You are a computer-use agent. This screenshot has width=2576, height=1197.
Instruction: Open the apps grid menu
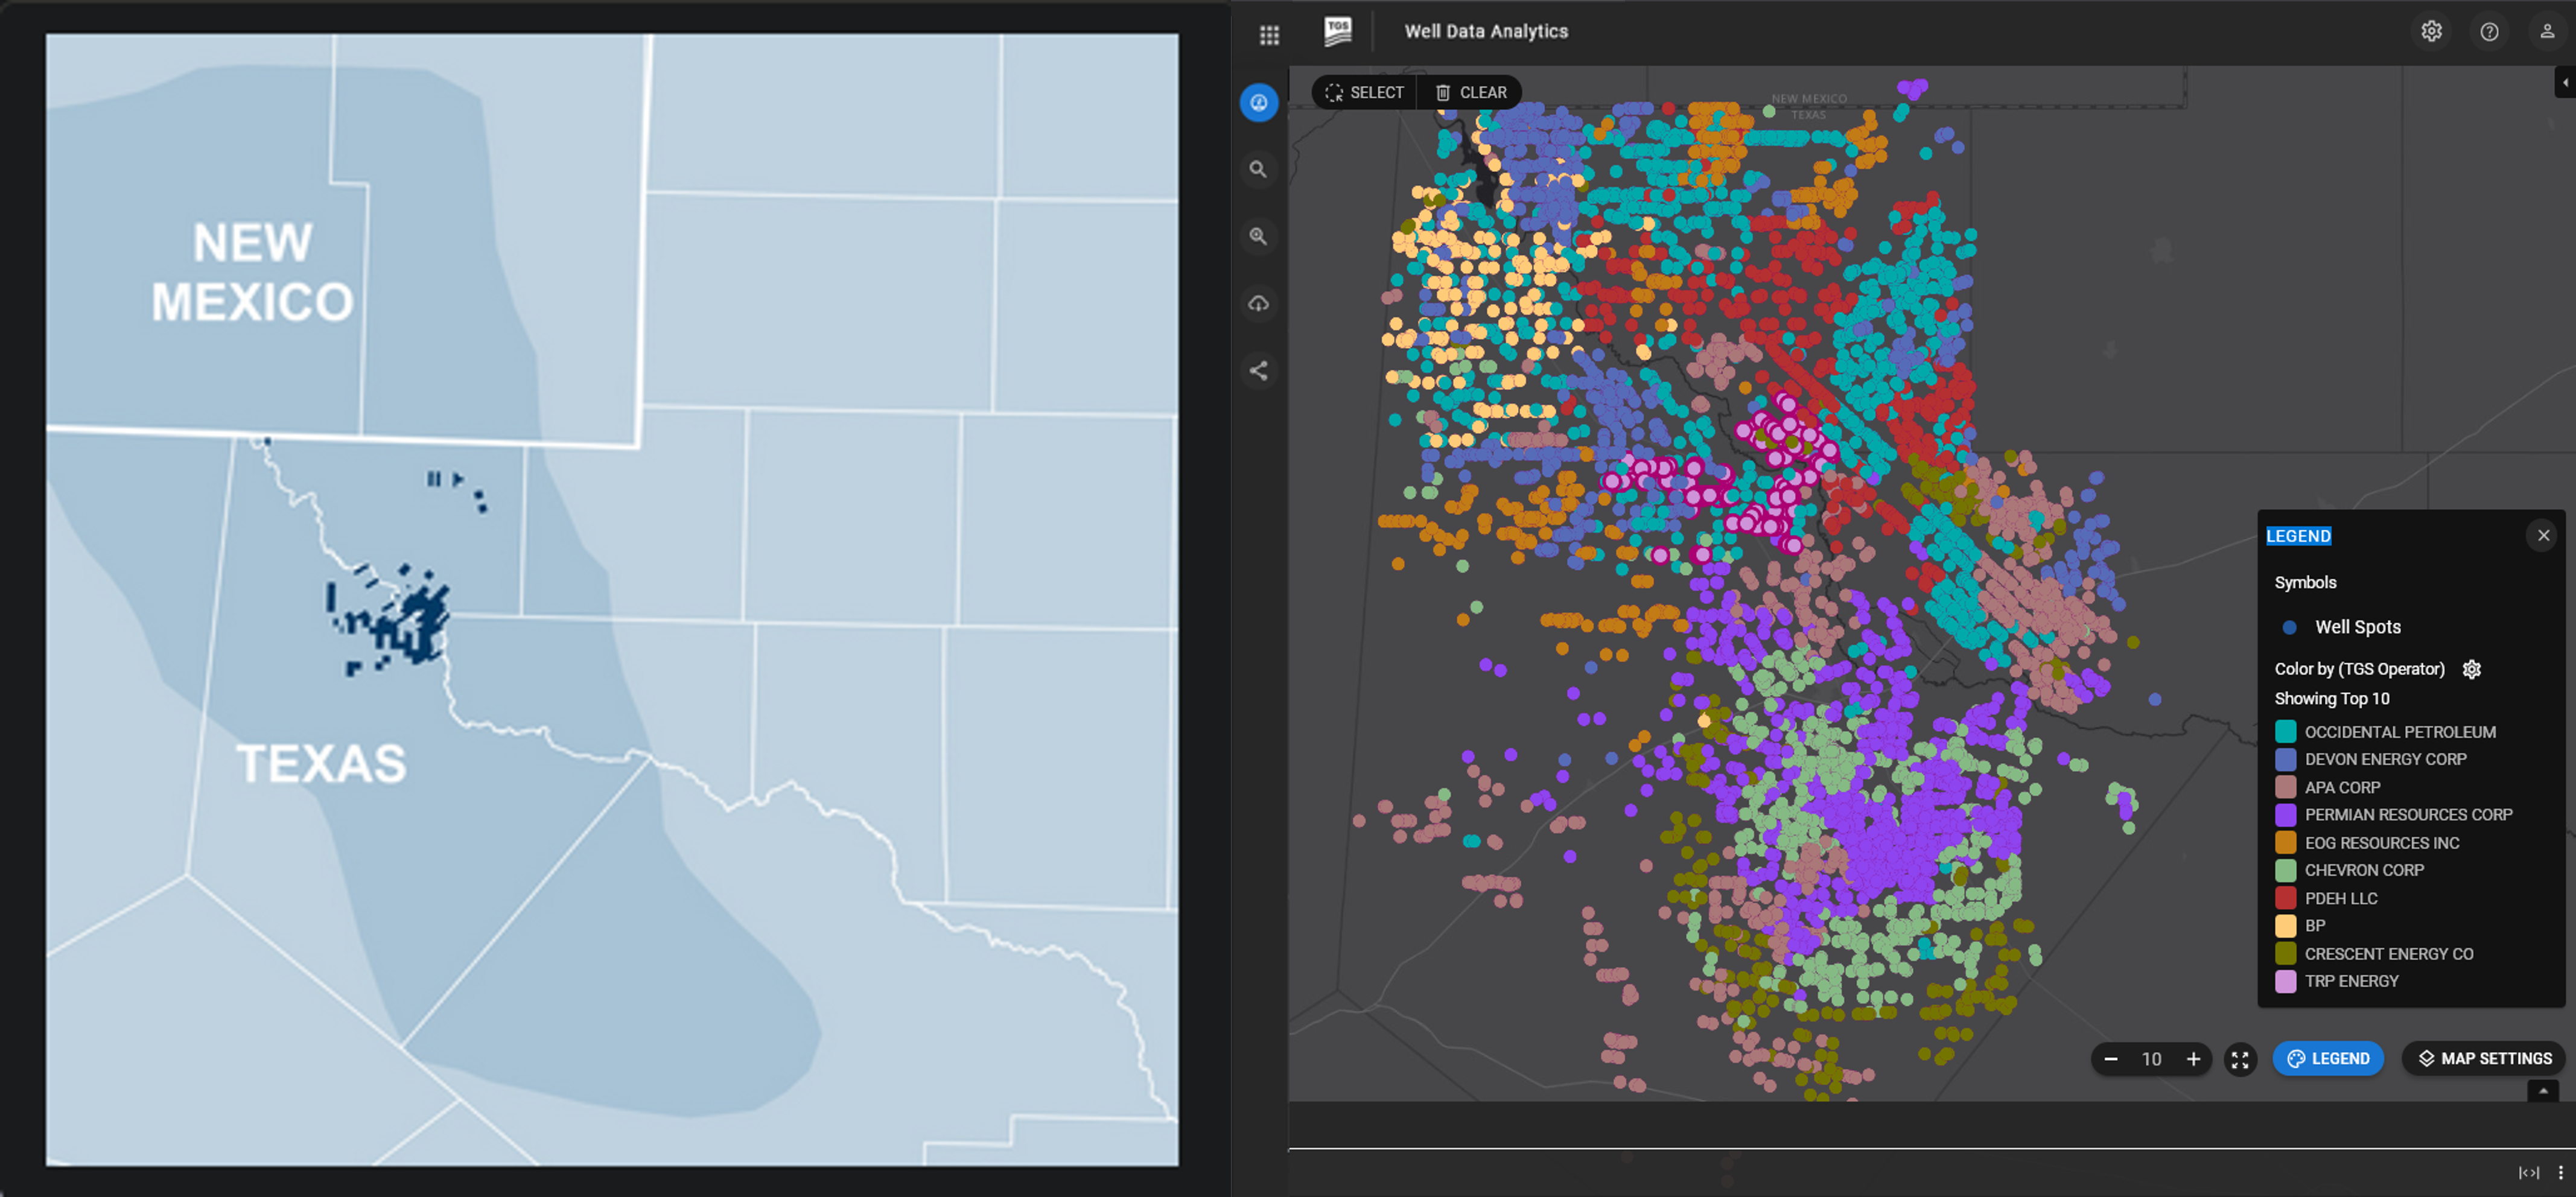tap(1269, 35)
